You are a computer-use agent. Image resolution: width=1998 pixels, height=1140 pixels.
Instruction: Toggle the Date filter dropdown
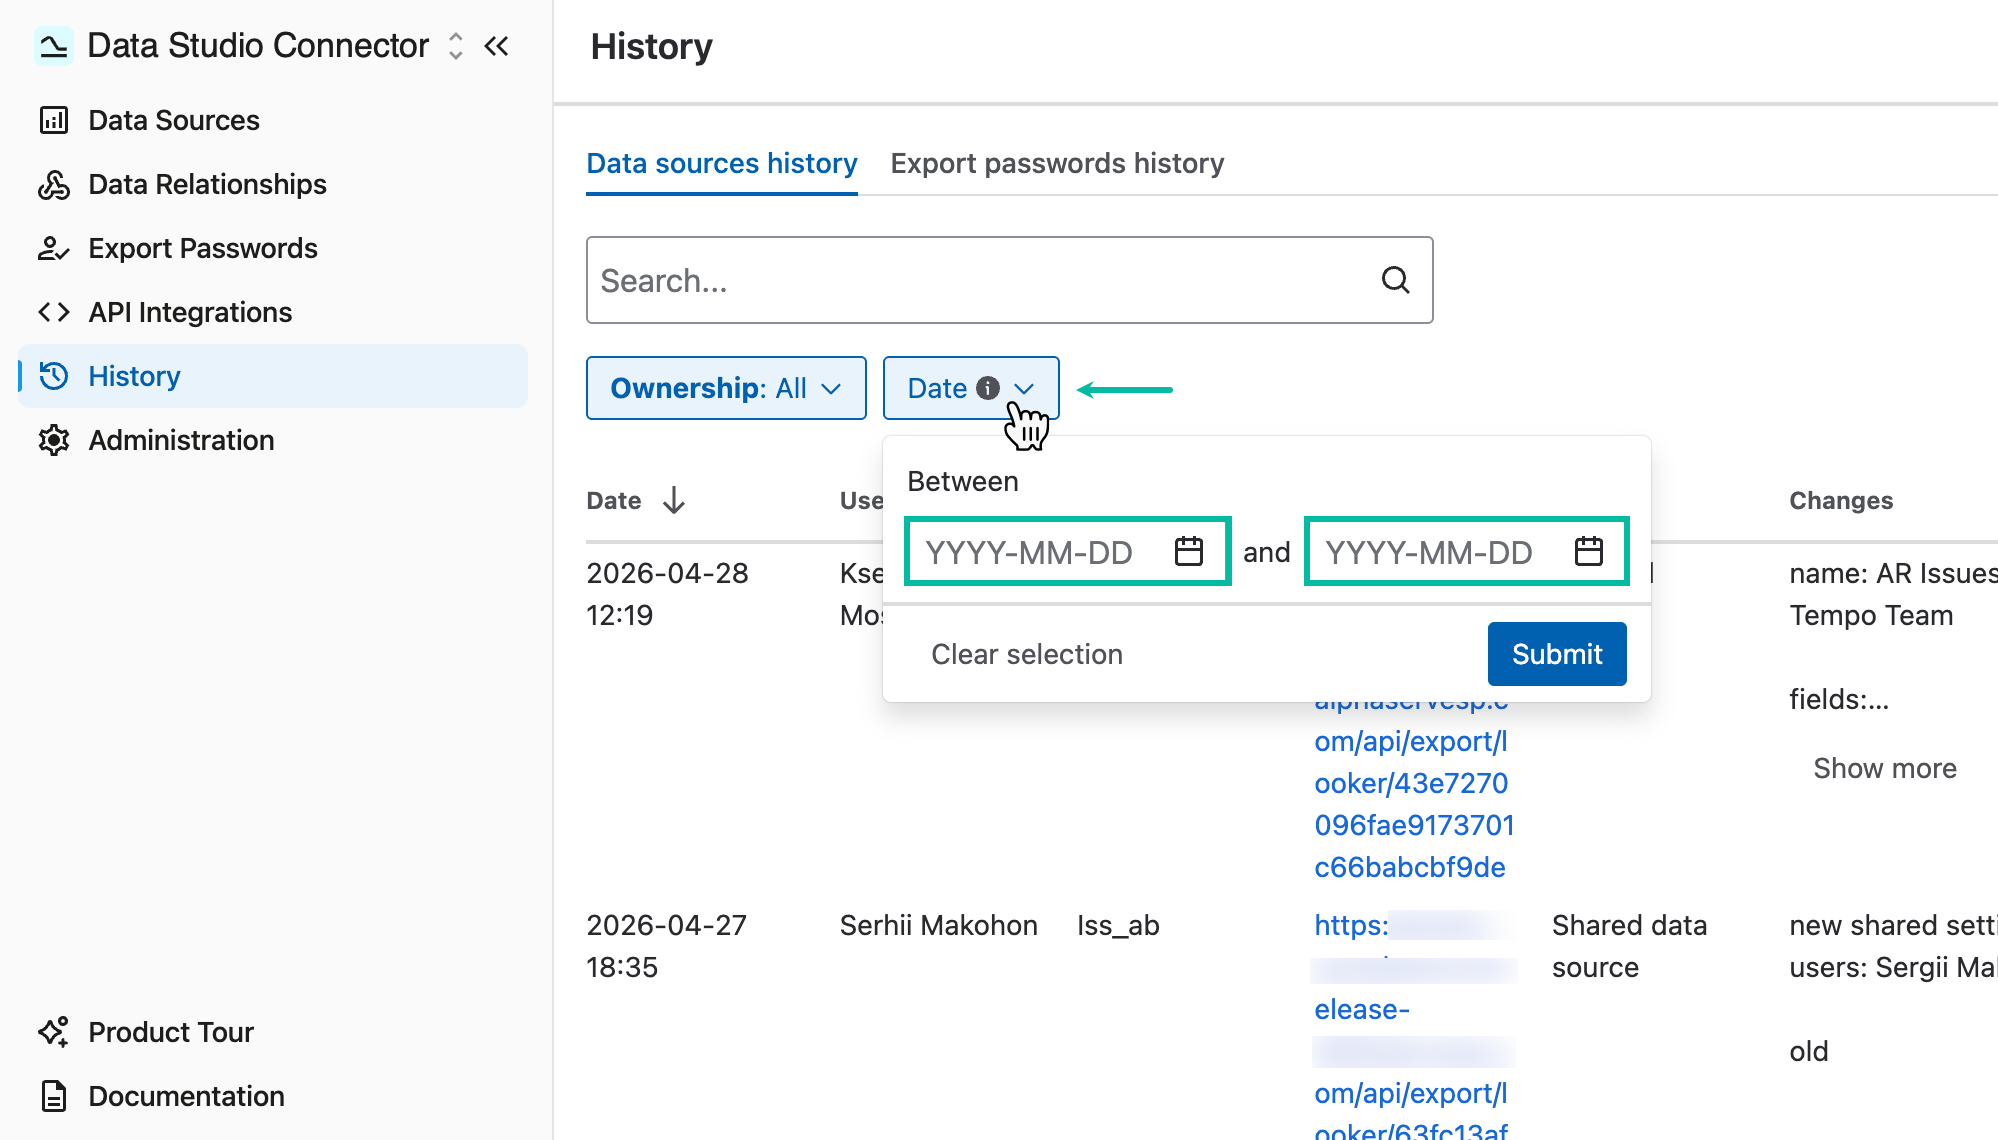coord(971,388)
